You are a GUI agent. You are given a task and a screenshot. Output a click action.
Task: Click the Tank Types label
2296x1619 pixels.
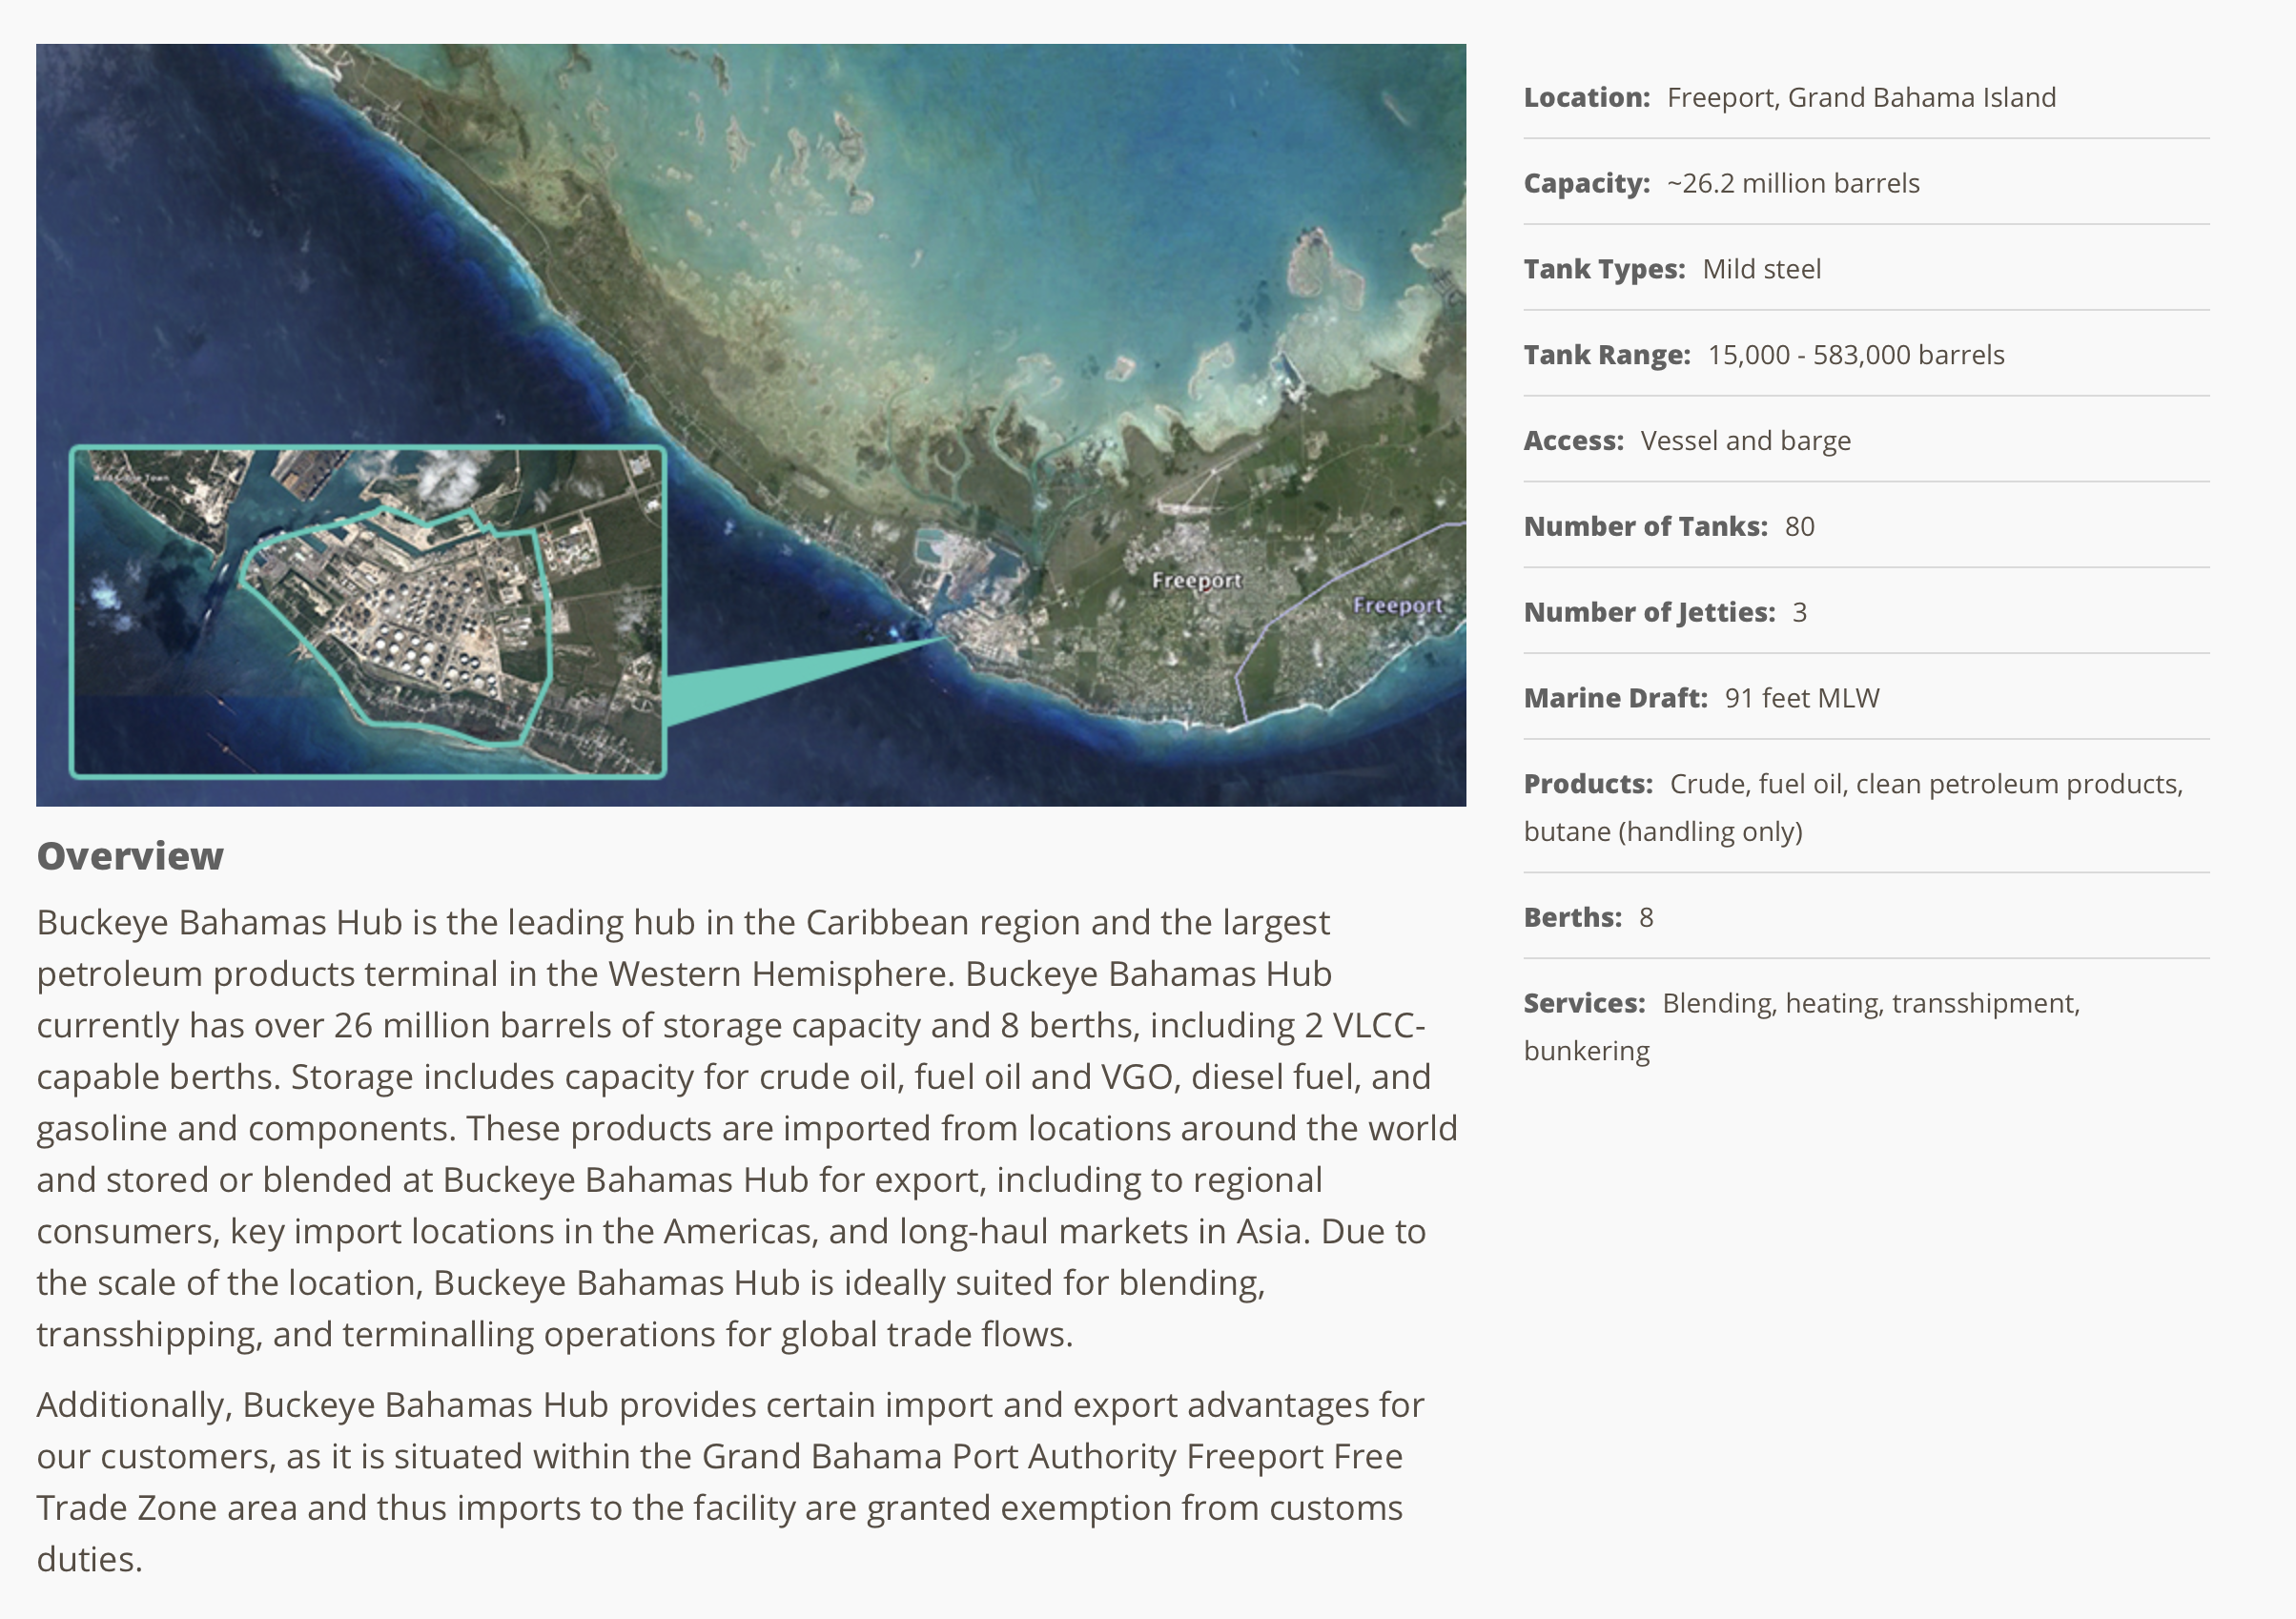click(x=1604, y=269)
